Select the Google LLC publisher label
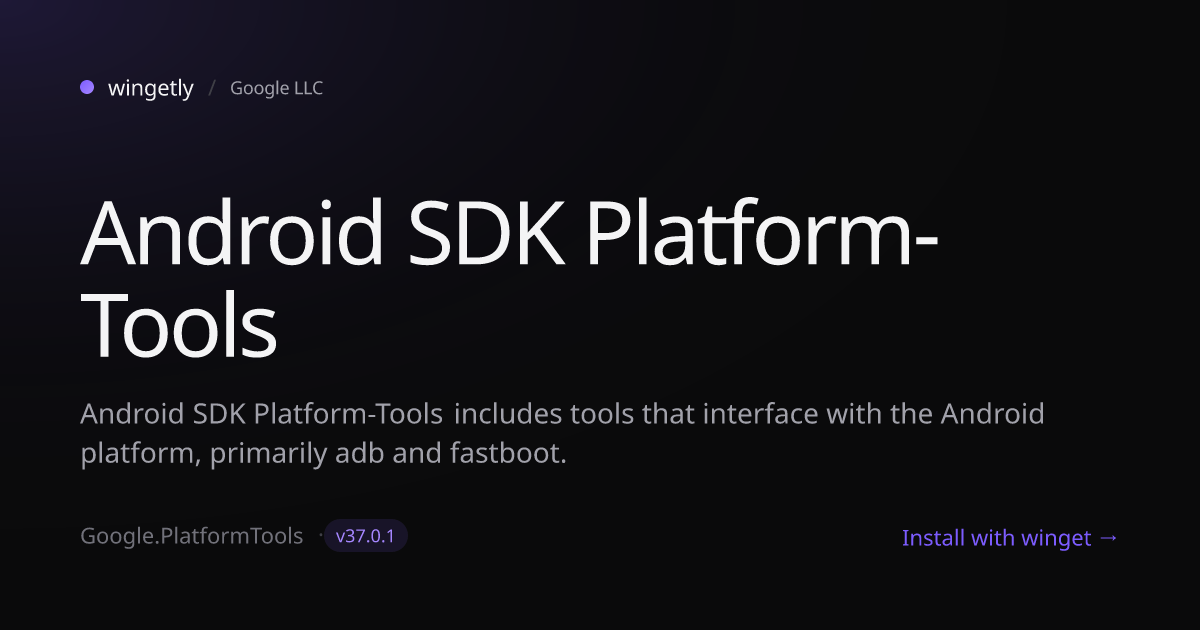 click(276, 88)
